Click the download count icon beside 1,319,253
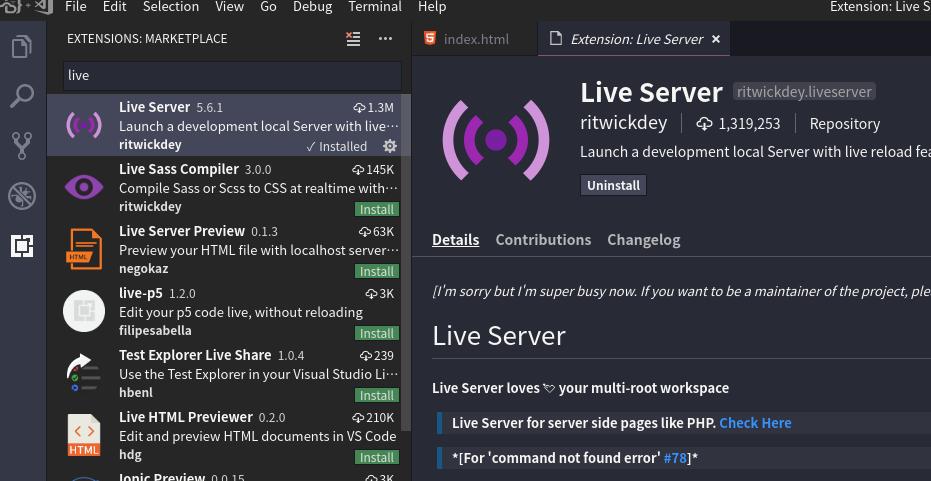931x481 pixels. coord(704,124)
